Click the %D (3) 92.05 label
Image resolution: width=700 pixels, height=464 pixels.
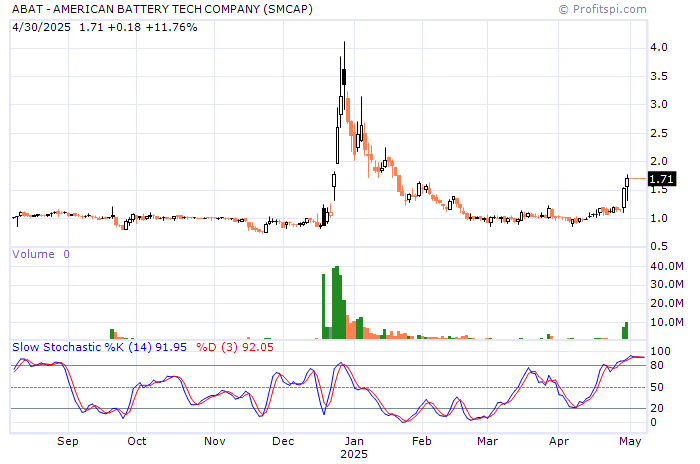[235, 347]
